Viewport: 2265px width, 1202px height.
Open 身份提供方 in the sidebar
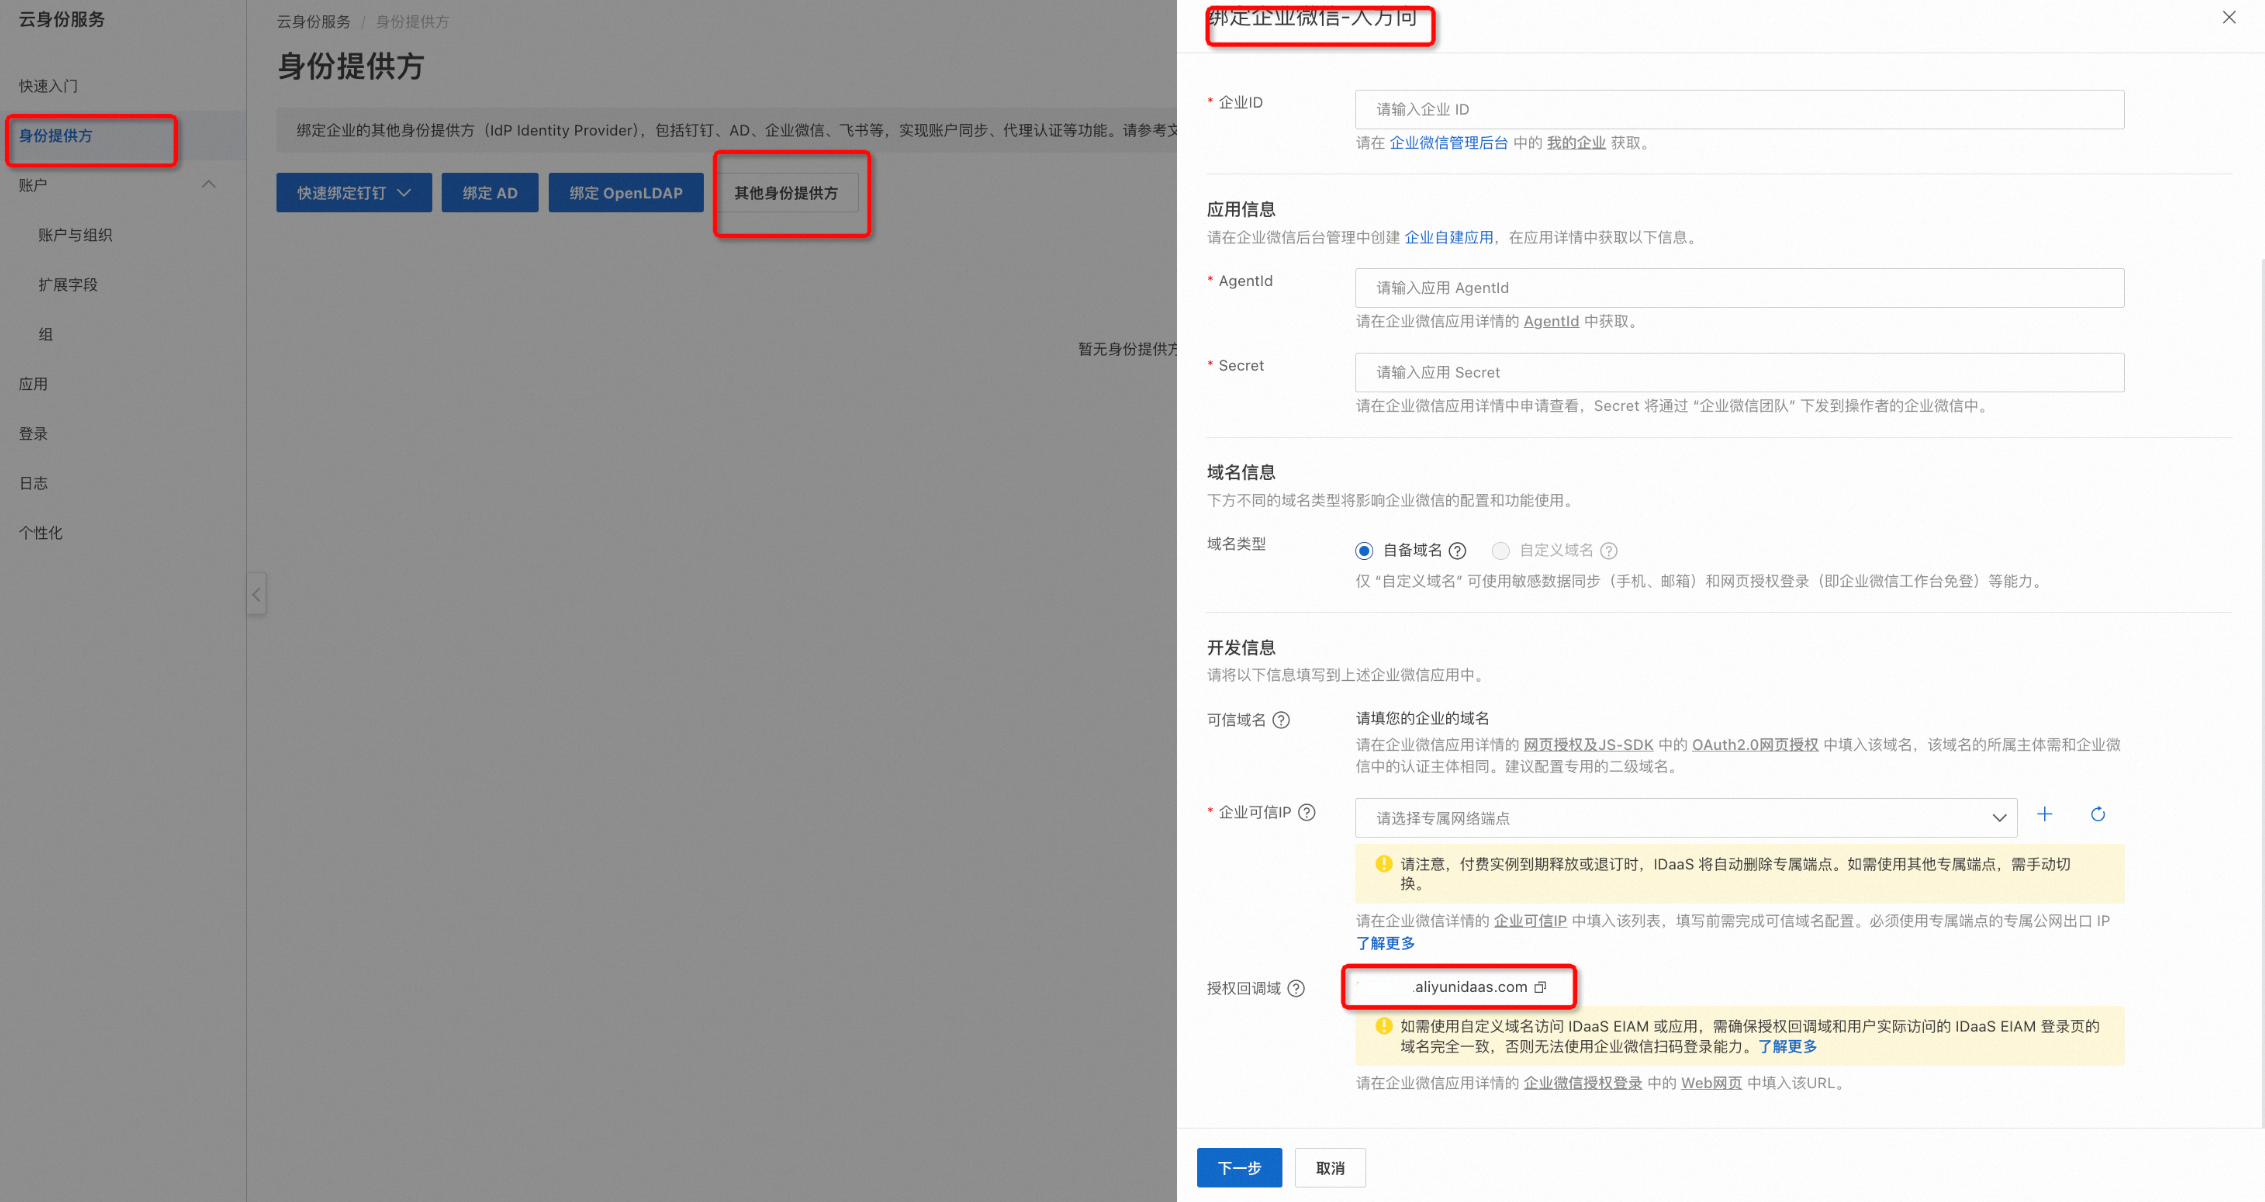click(56, 136)
